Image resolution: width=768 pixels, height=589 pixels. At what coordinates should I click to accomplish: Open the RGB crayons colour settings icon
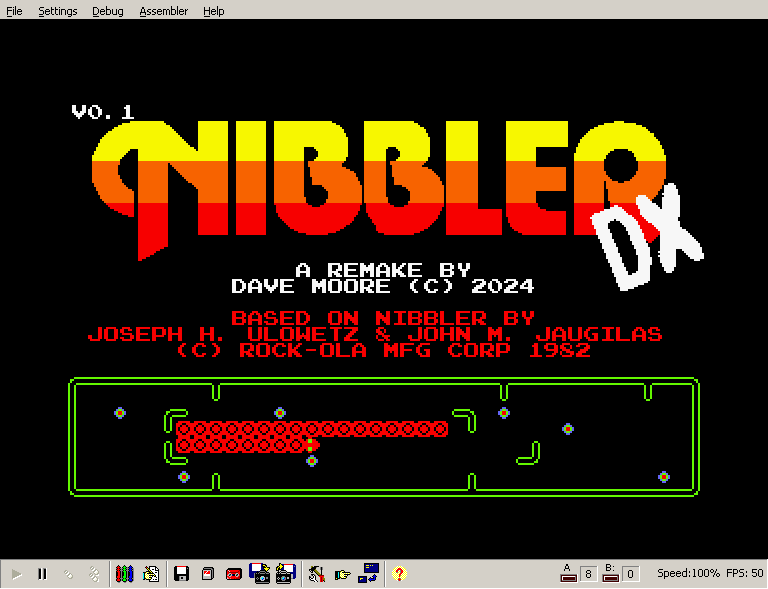(x=124, y=574)
